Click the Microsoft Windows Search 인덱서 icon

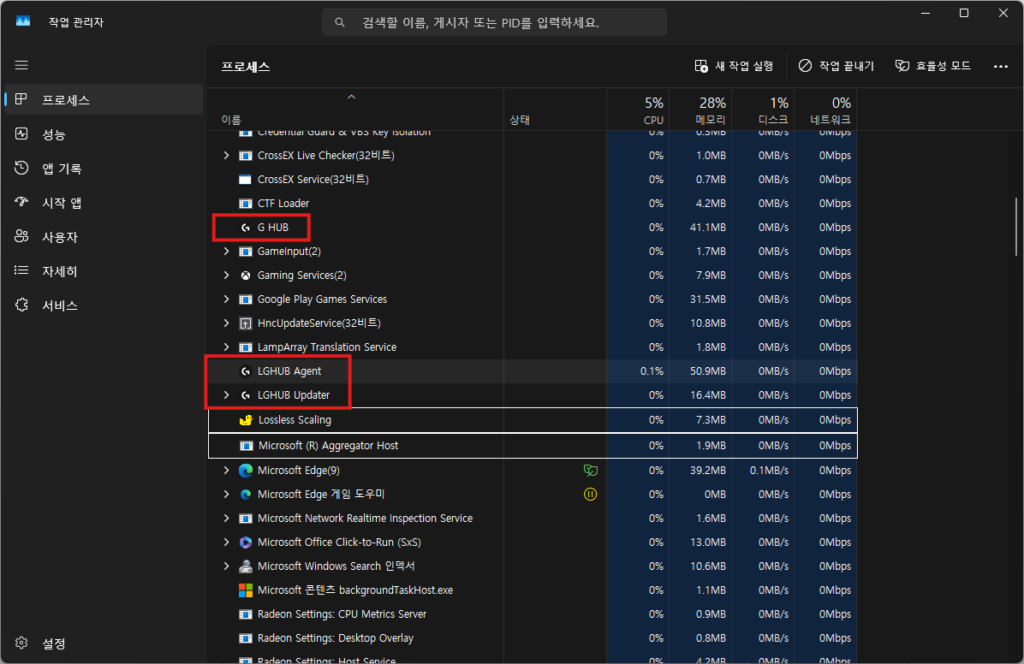tap(246, 566)
